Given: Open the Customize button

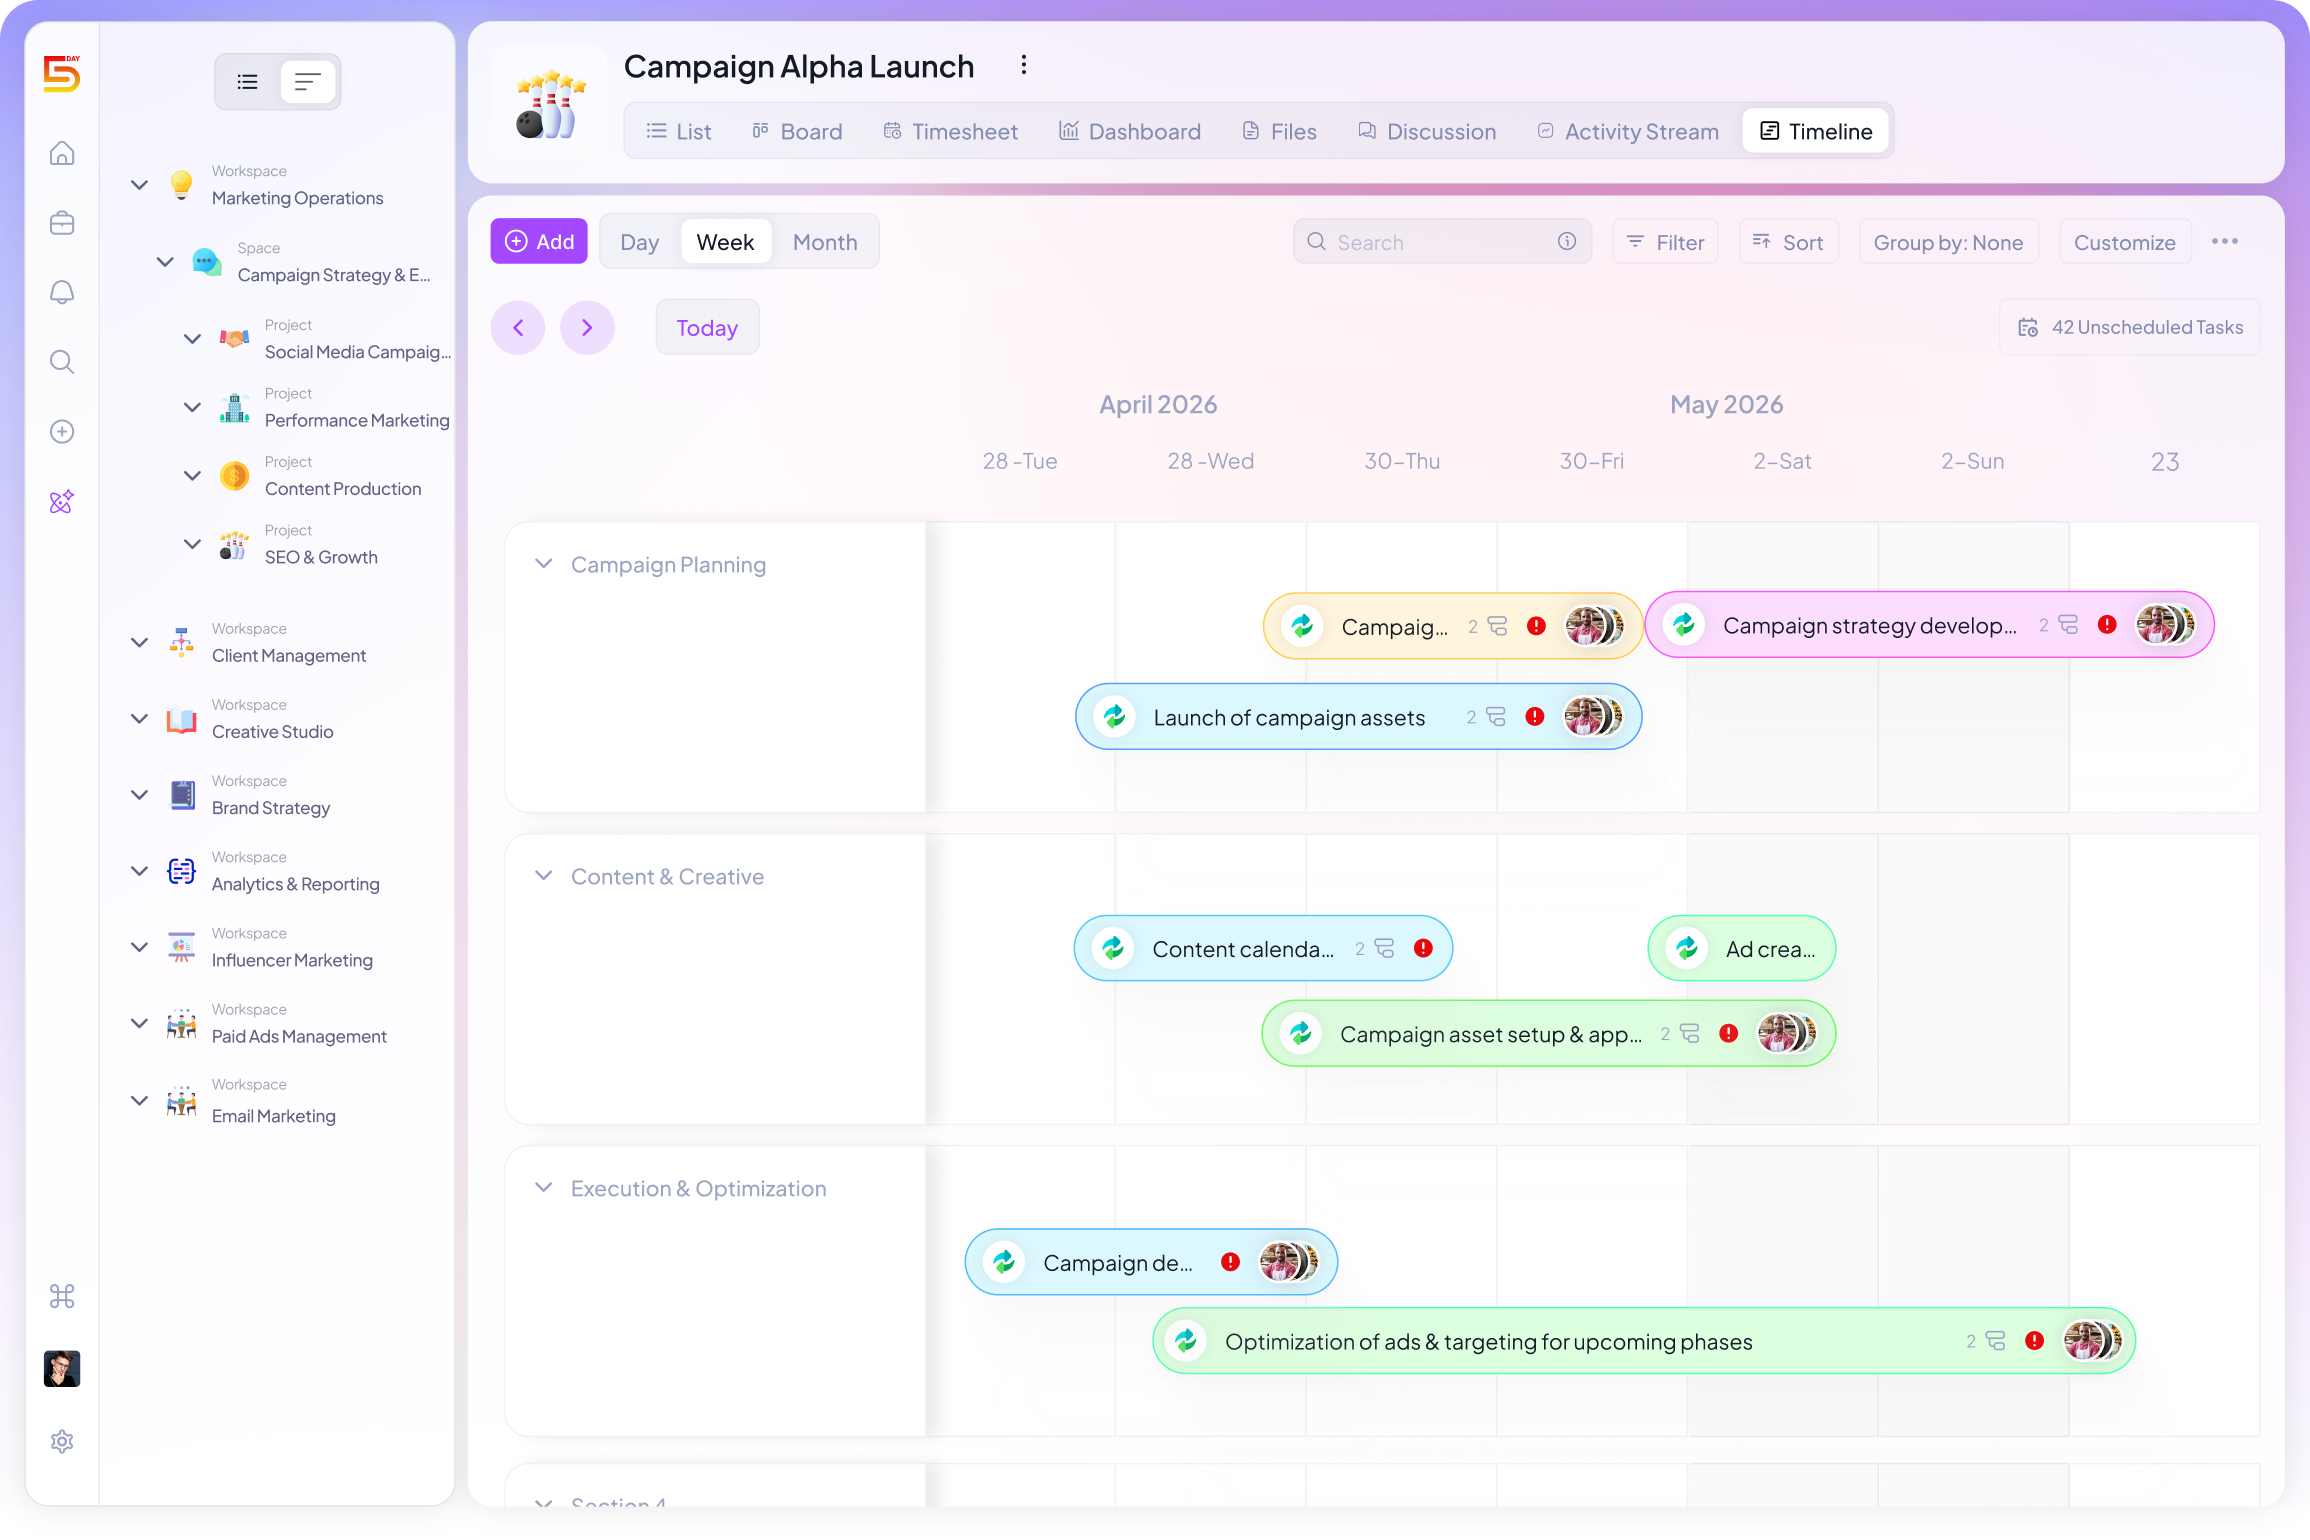Looking at the screenshot, I should 2125,242.
